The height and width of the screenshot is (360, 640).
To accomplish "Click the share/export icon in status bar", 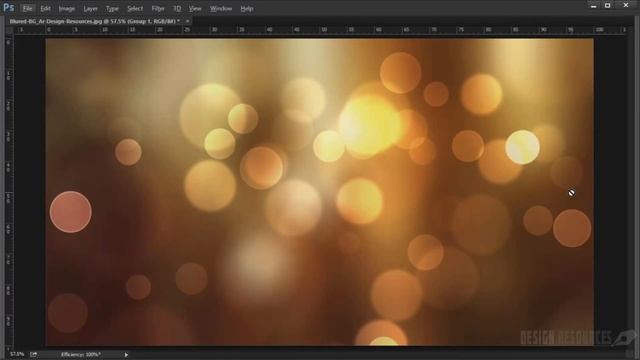I will click(x=33, y=354).
